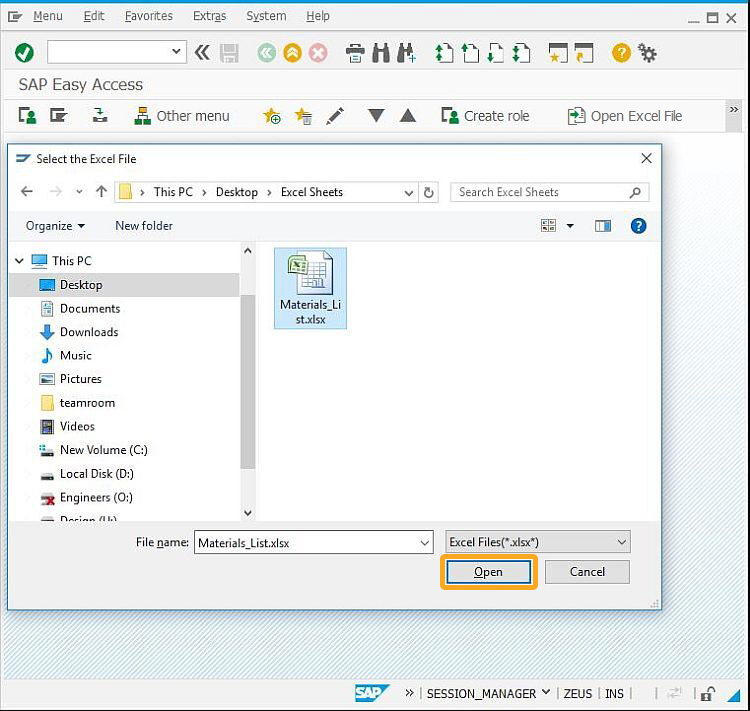Click the yellow Help question mark icon

[x=621, y=53]
